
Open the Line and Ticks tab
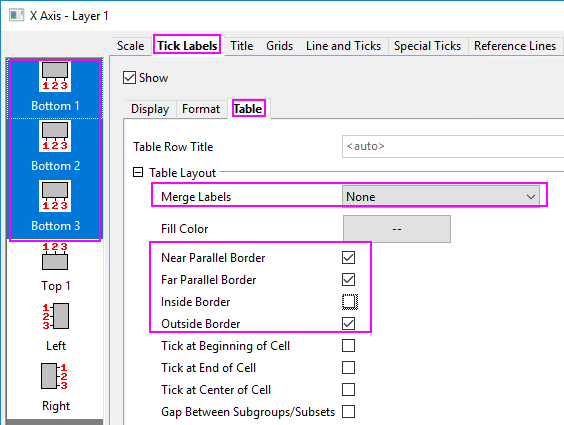pyautogui.click(x=343, y=46)
